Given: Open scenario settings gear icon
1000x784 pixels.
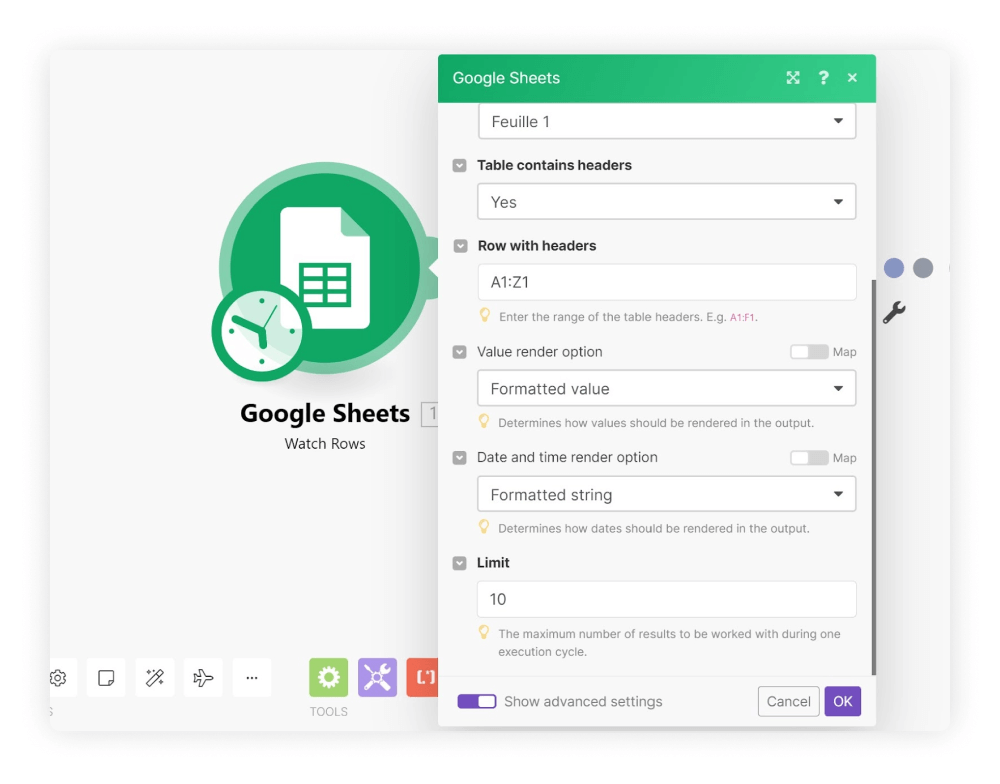Looking at the screenshot, I should 58,677.
